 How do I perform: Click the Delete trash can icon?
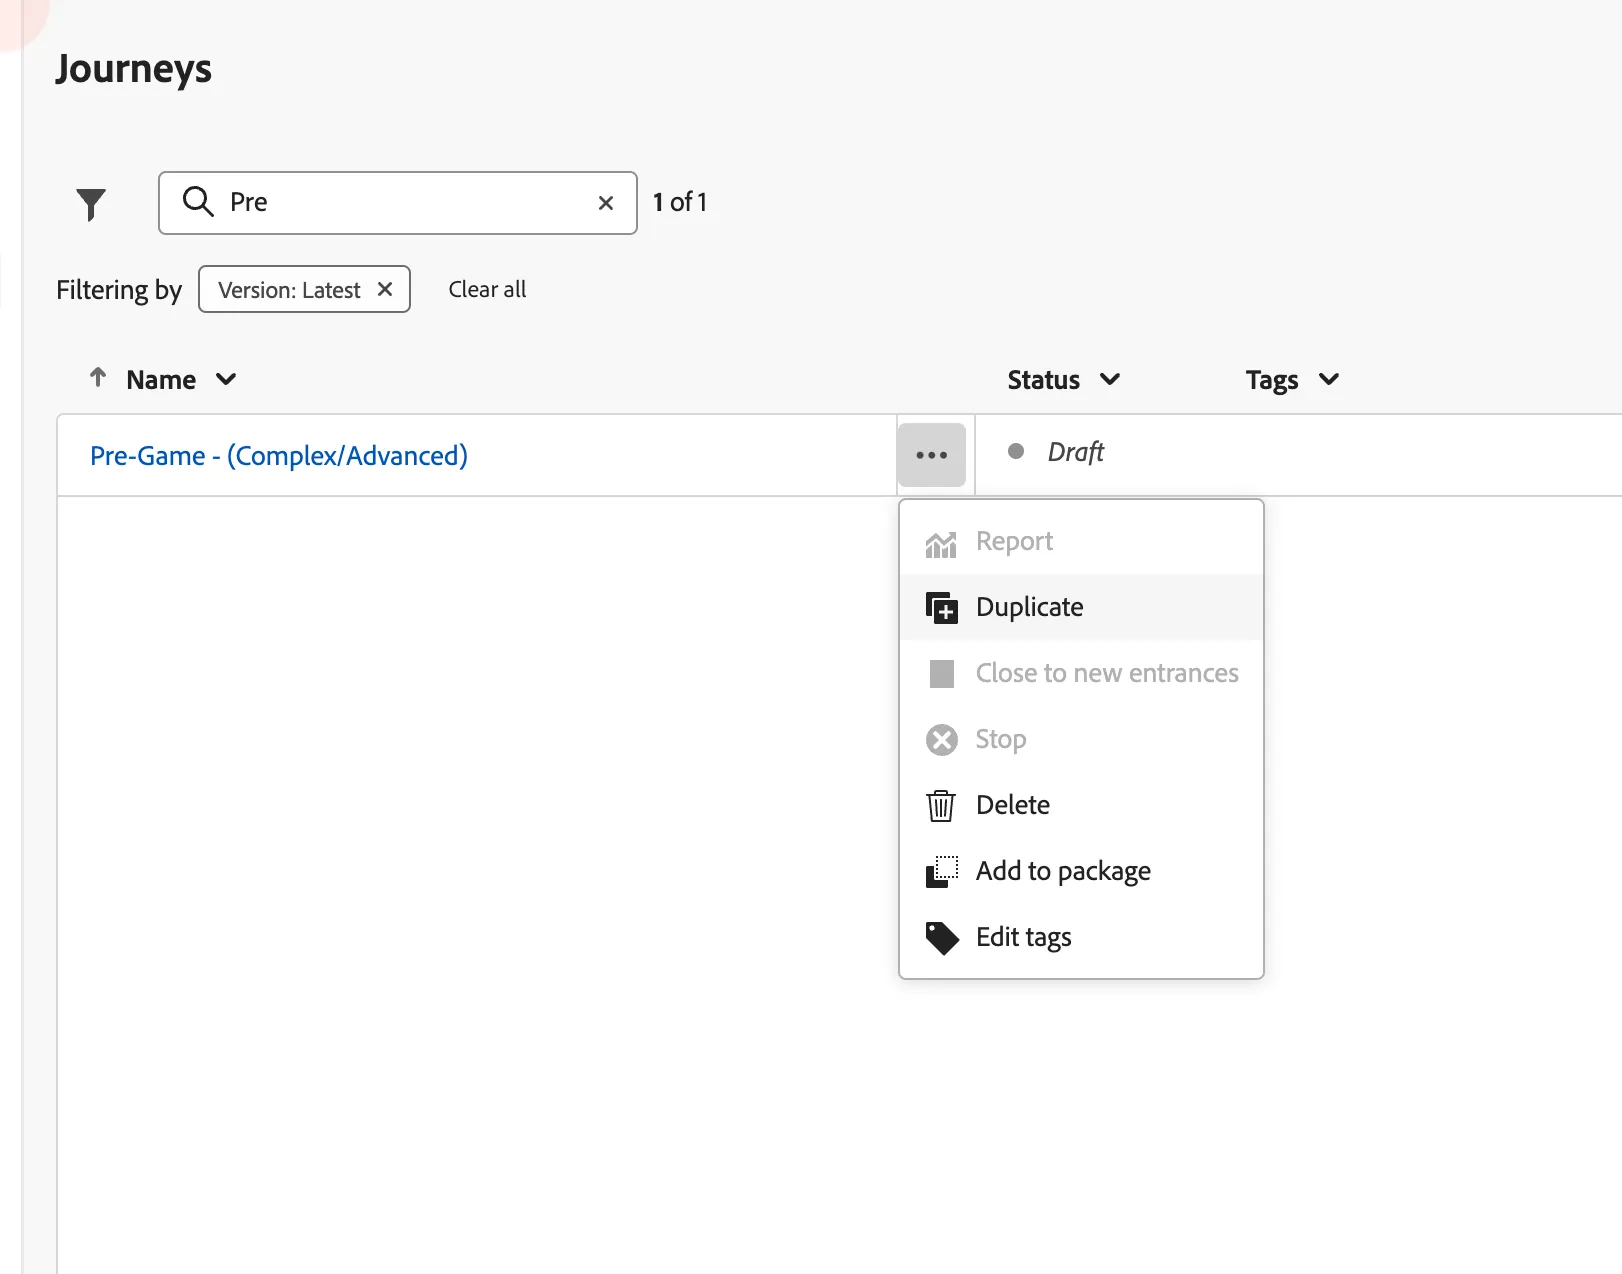[x=941, y=805]
